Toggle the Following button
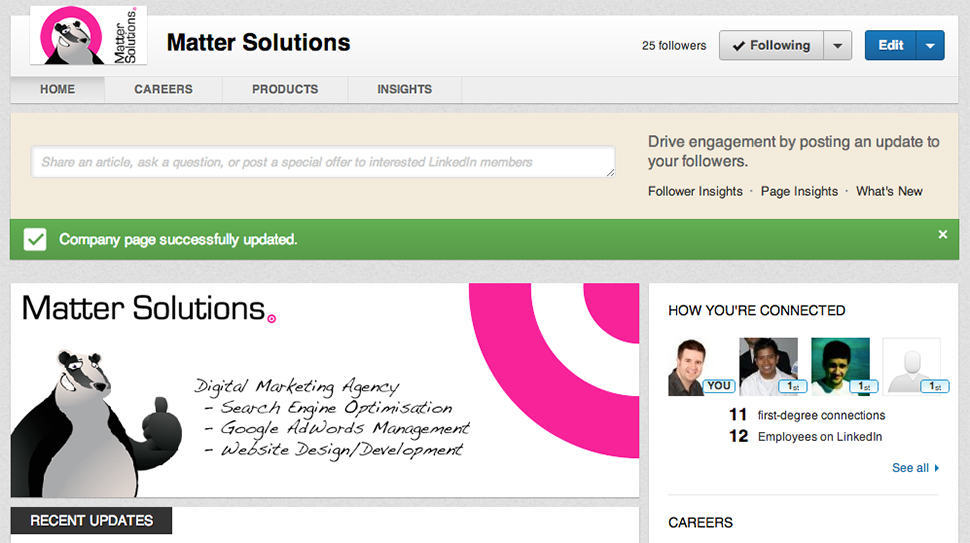The width and height of the screenshot is (970, 543). [x=771, y=45]
